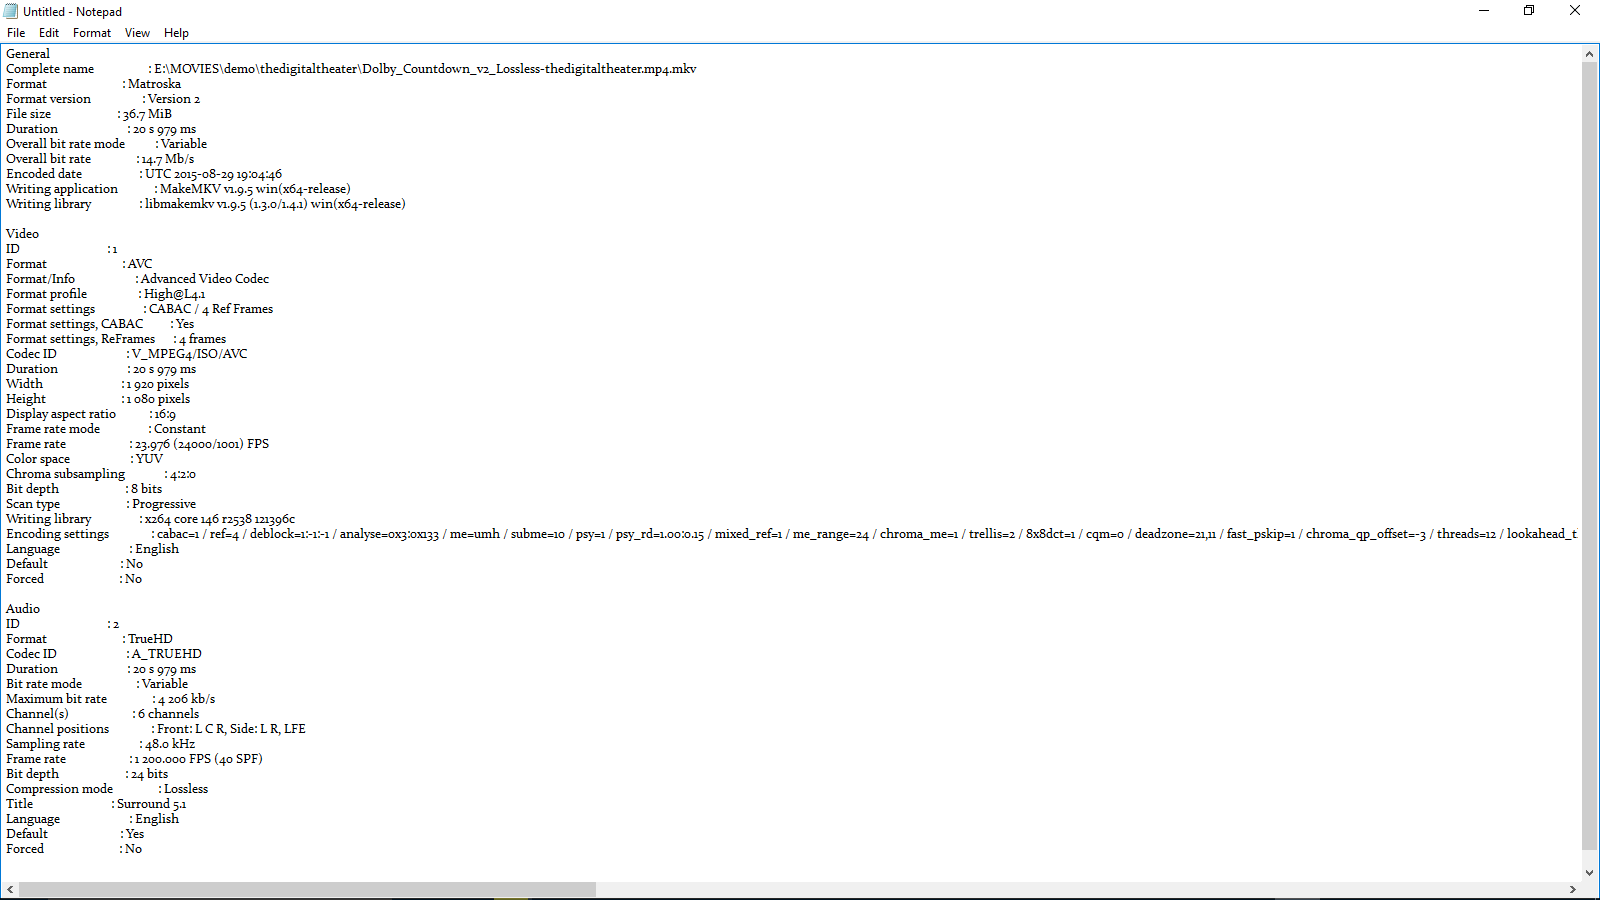Click the '14.7 Mb/s' overall bit rate
Image resolution: width=1600 pixels, height=900 pixels.
(x=168, y=159)
